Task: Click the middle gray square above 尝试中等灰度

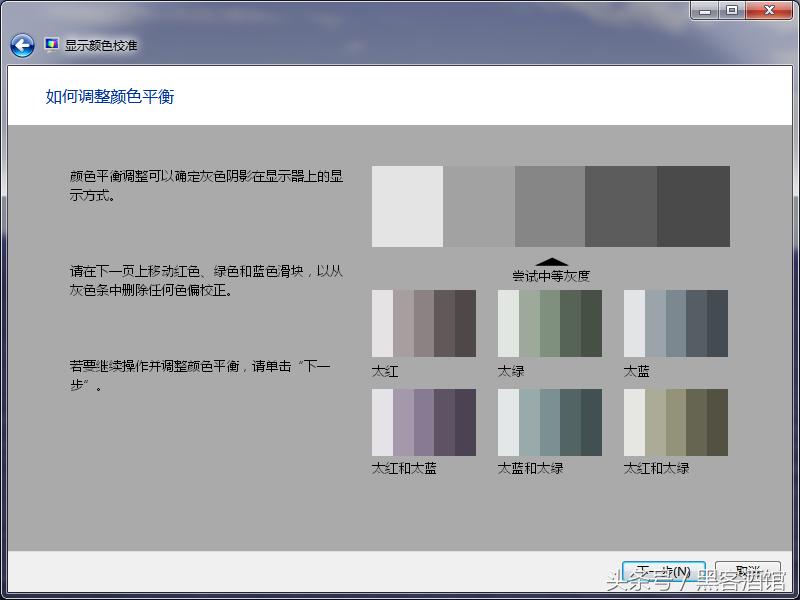Action: [x=550, y=205]
